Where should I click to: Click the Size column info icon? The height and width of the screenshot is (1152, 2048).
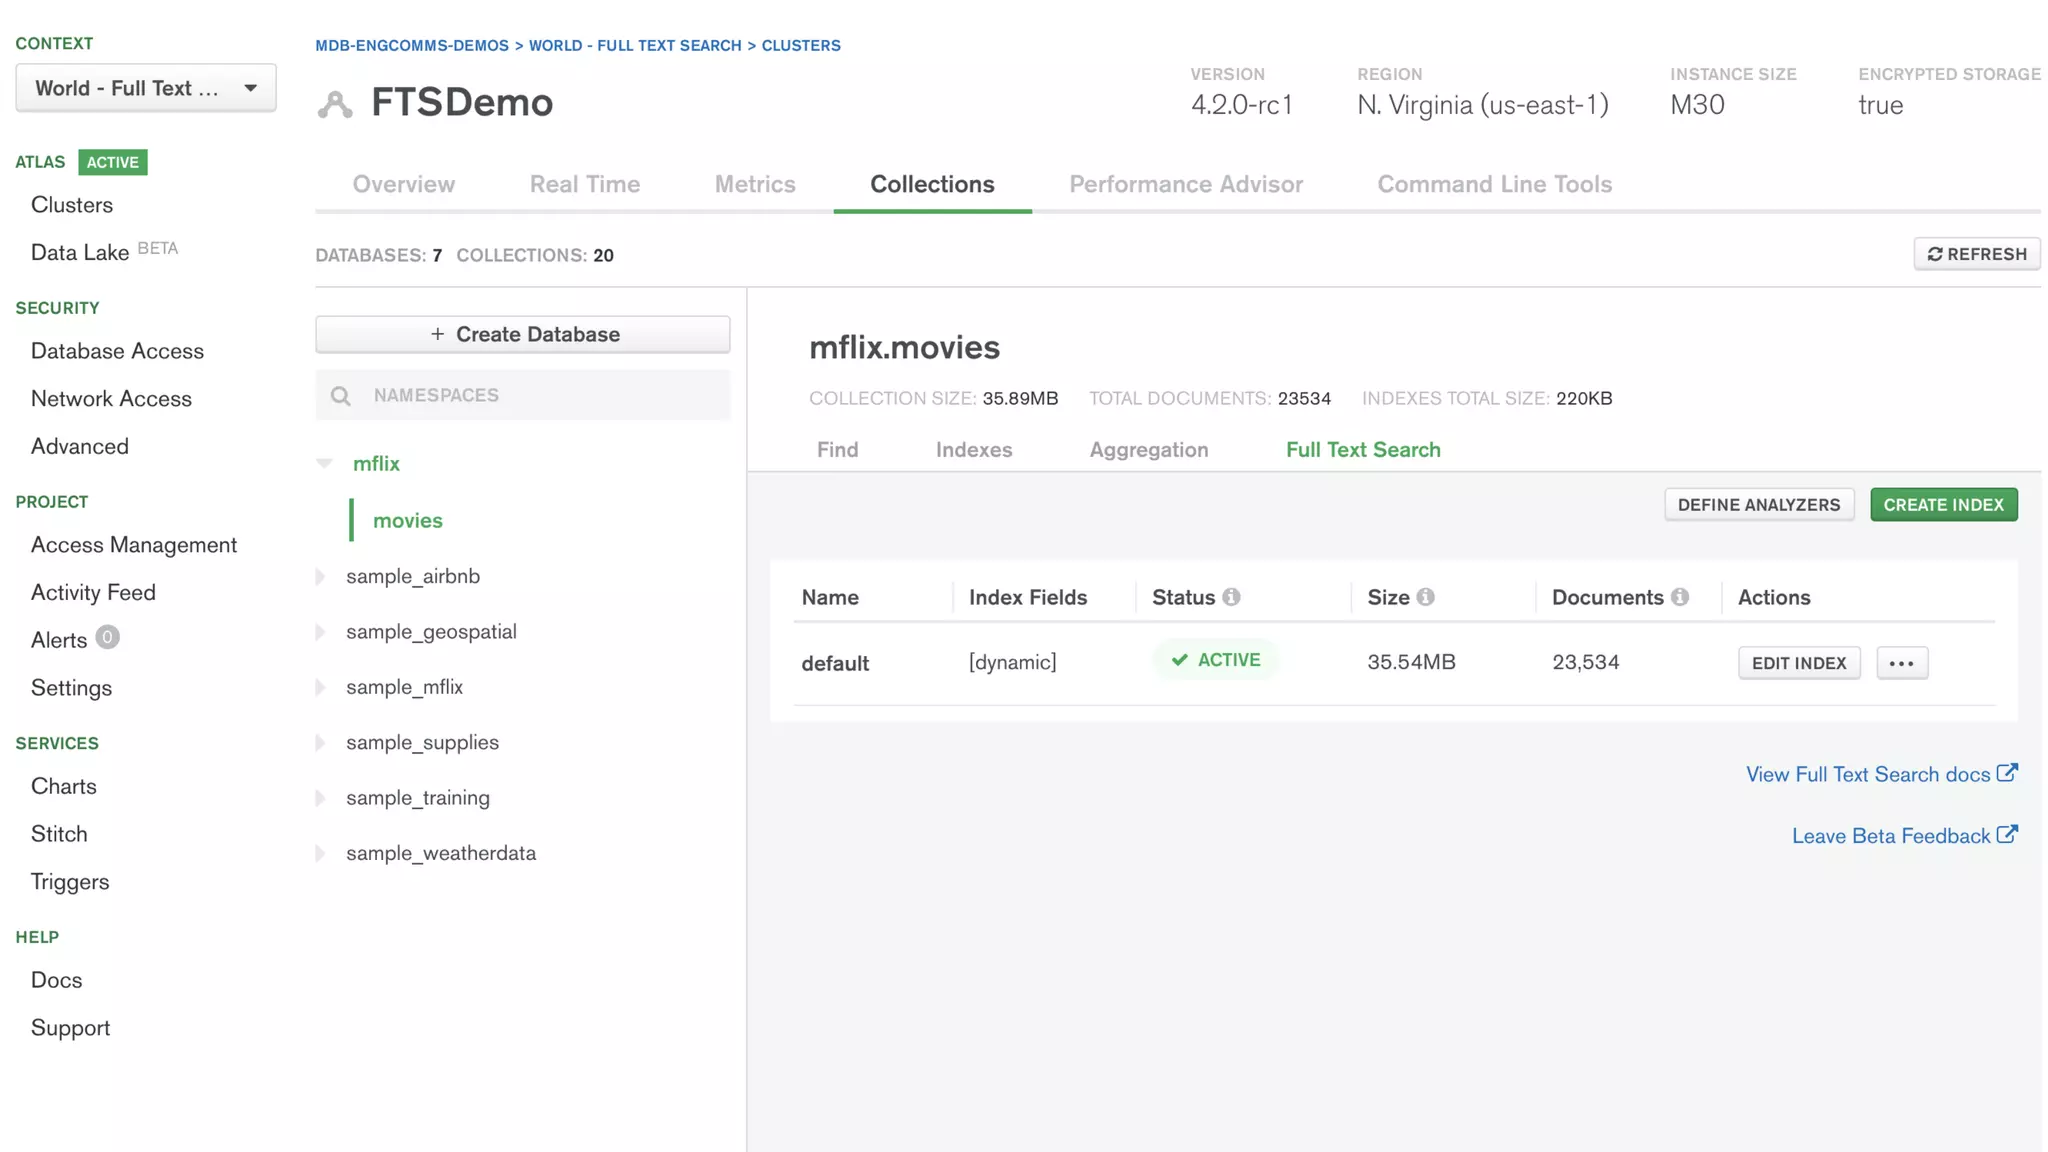[x=1425, y=597]
